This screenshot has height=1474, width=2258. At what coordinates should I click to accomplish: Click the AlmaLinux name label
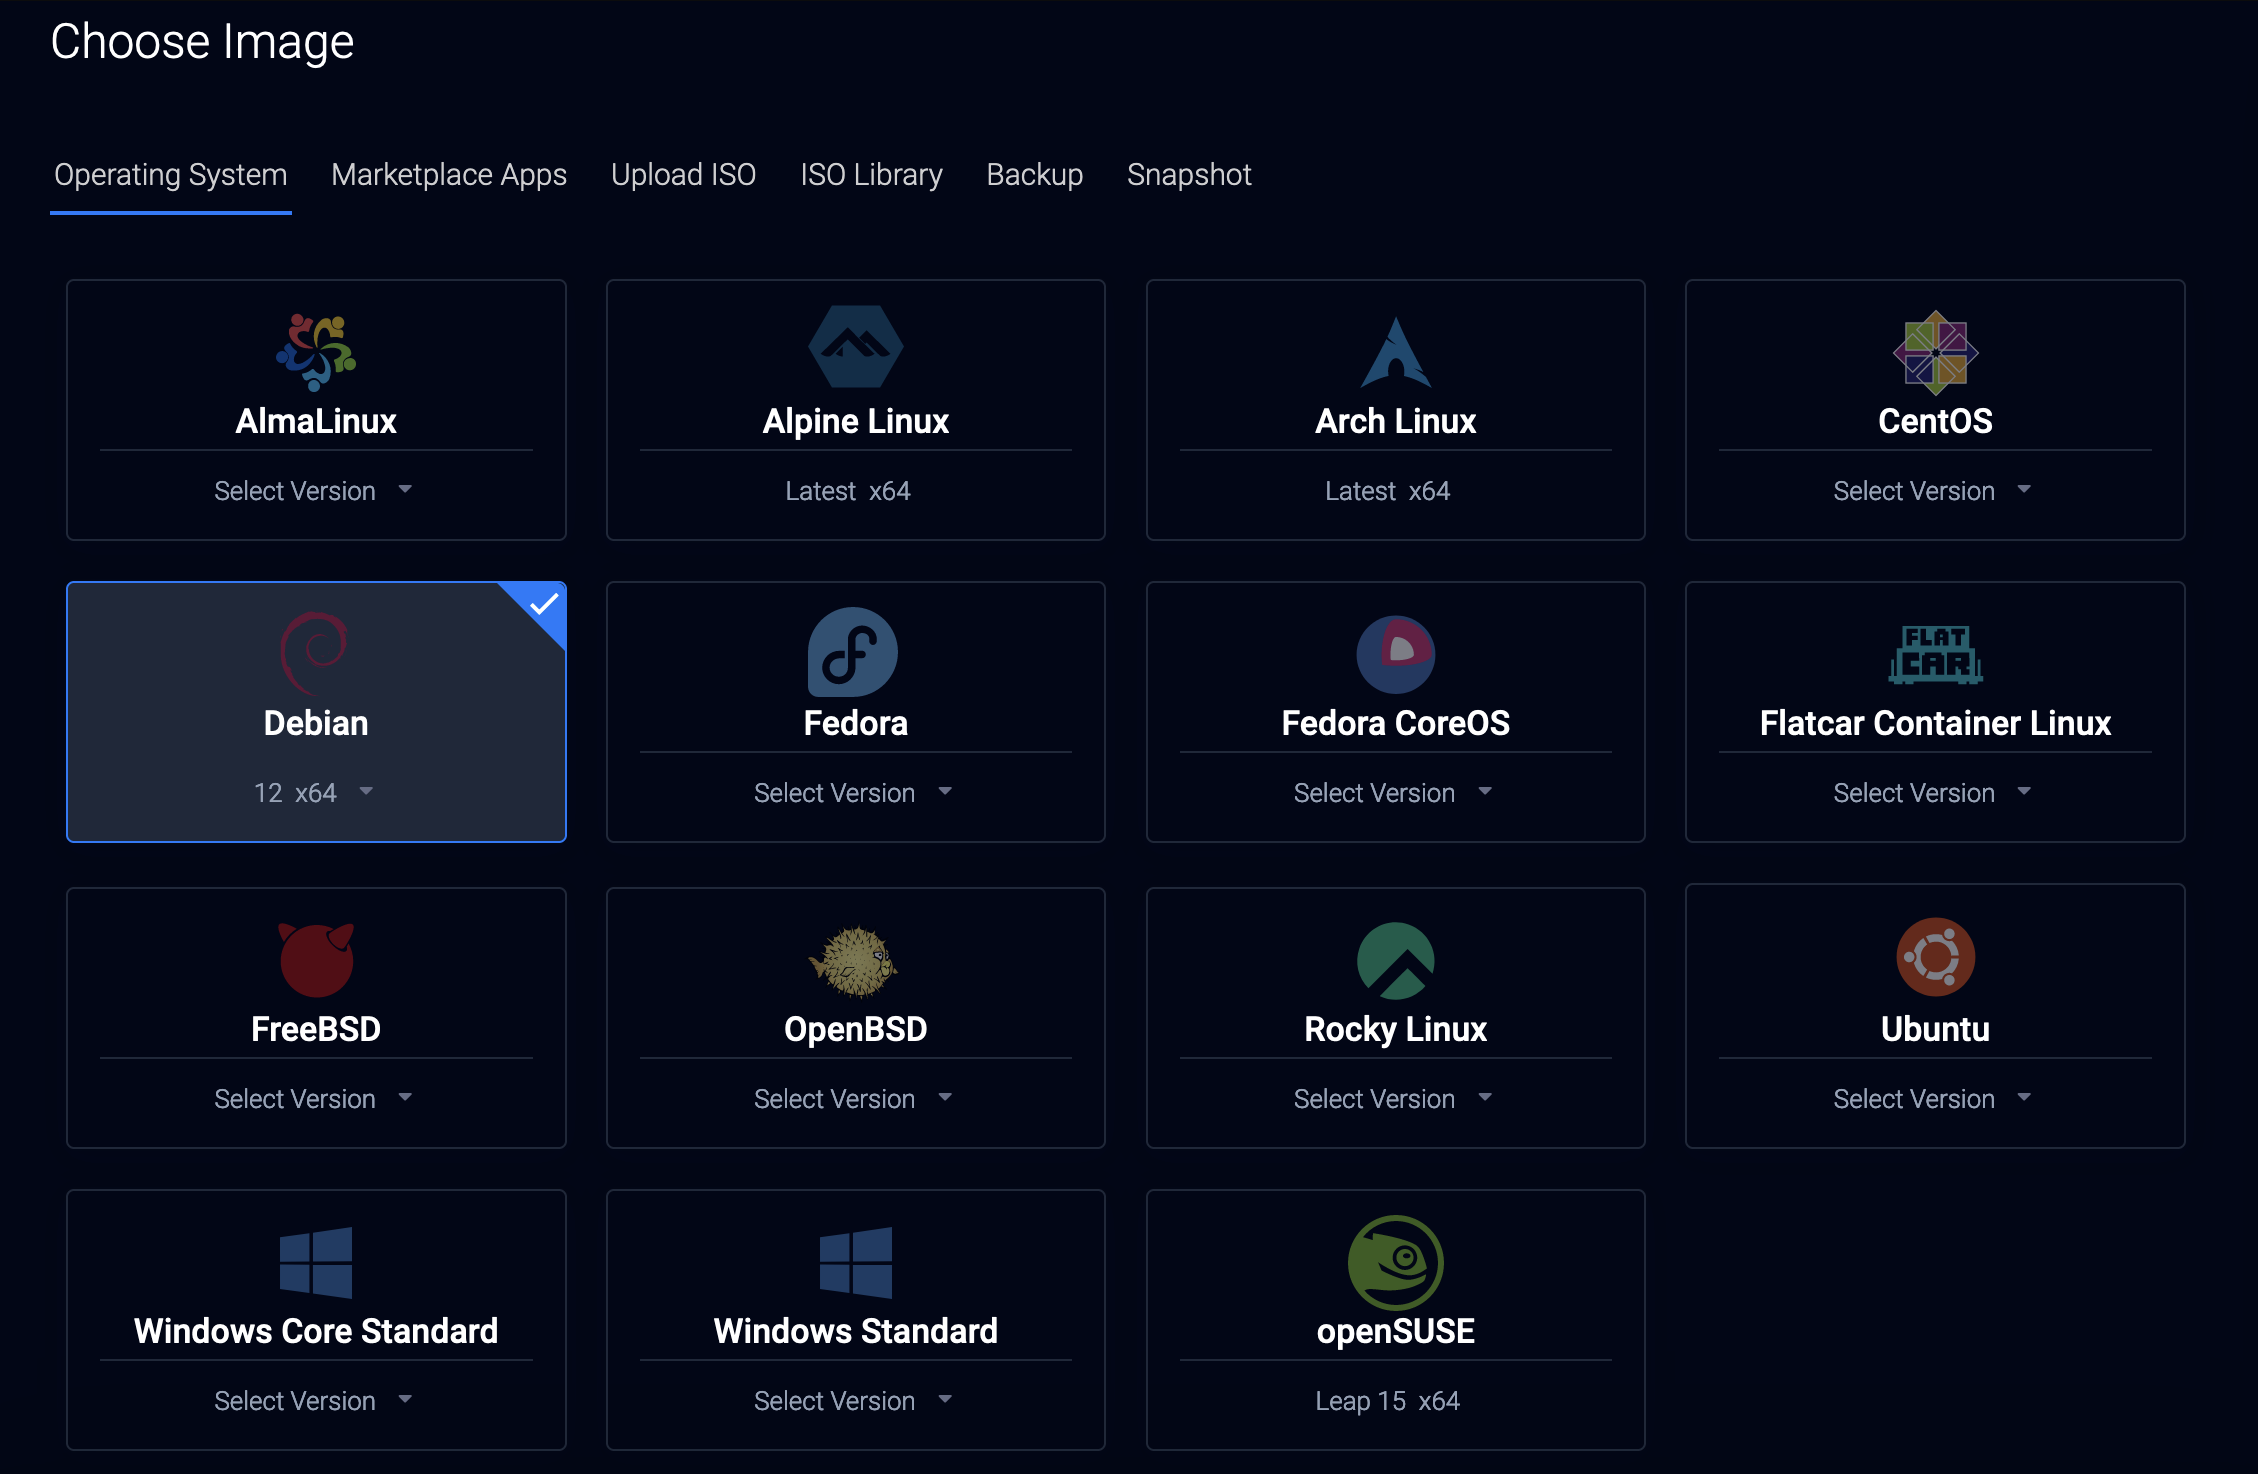tap(316, 421)
